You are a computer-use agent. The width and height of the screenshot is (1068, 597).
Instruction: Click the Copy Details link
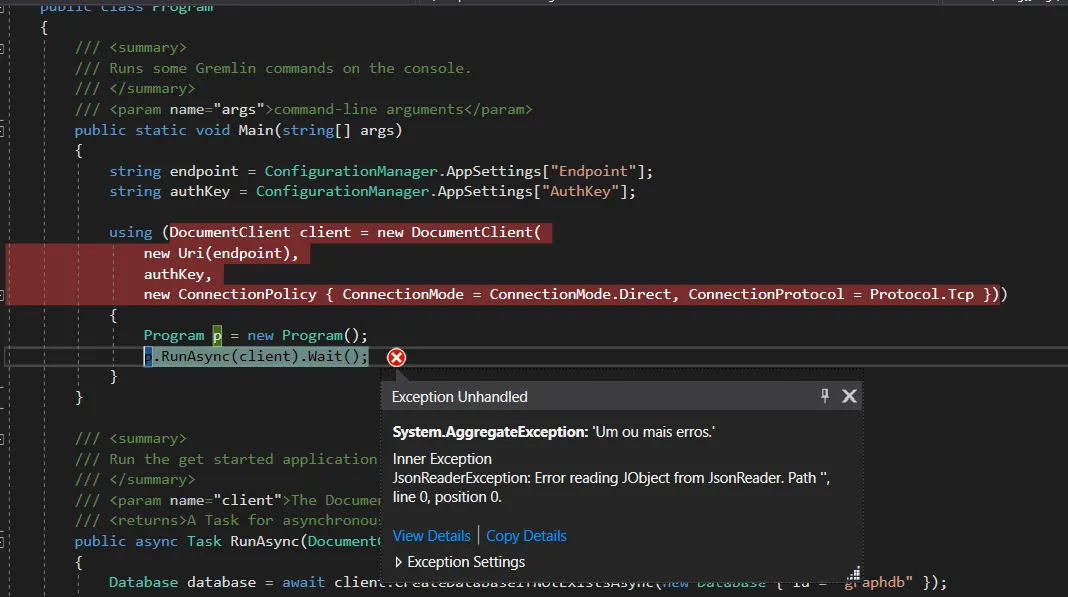point(526,536)
